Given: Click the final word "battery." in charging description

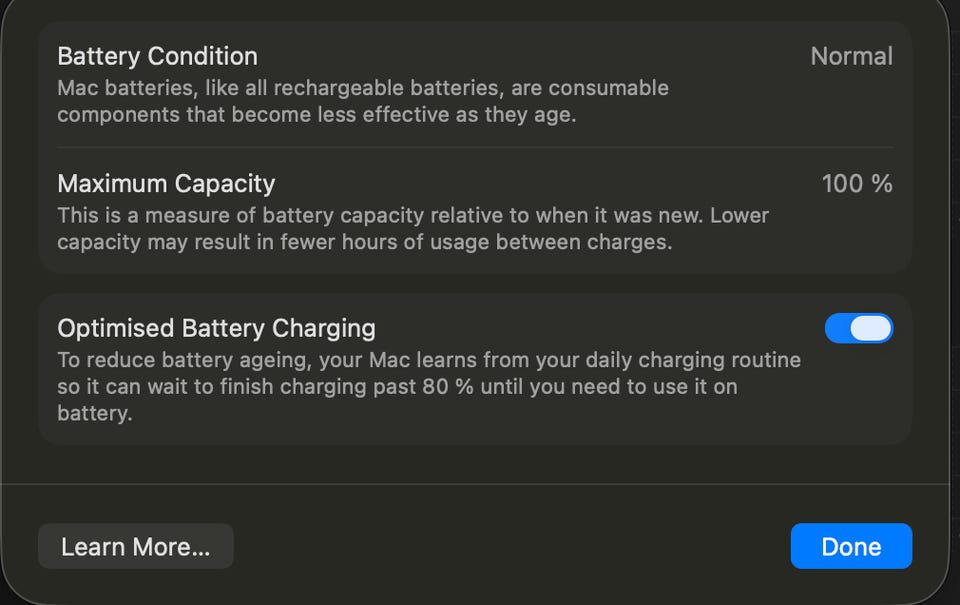Looking at the screenshot, I should [94, 412].
